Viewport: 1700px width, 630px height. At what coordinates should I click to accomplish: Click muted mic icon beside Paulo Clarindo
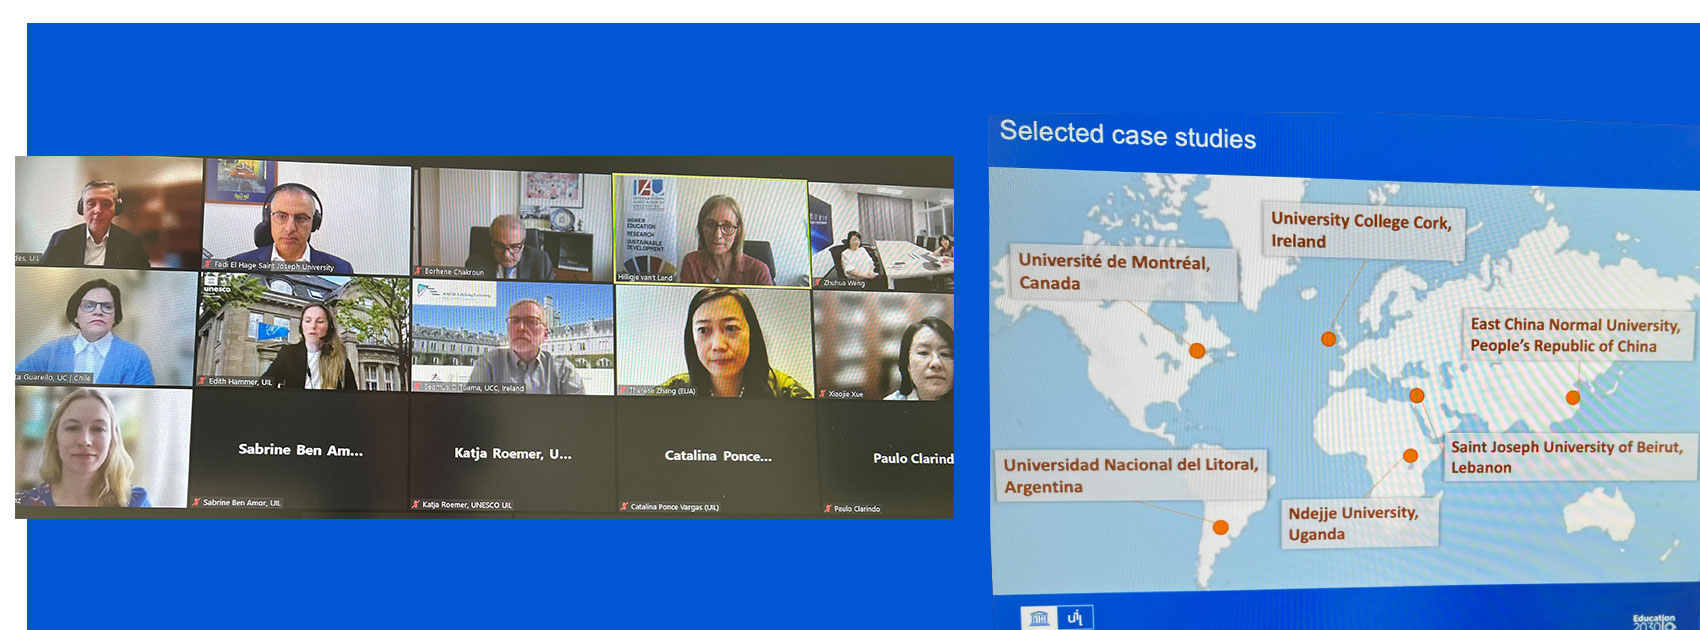coord(828,508)
